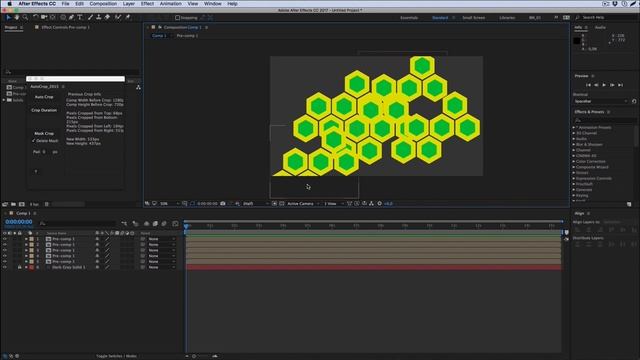This screenshot has width=640, height=360.
Task: Open the Active Camera view dropdown
Action: (x=303, y=203)
